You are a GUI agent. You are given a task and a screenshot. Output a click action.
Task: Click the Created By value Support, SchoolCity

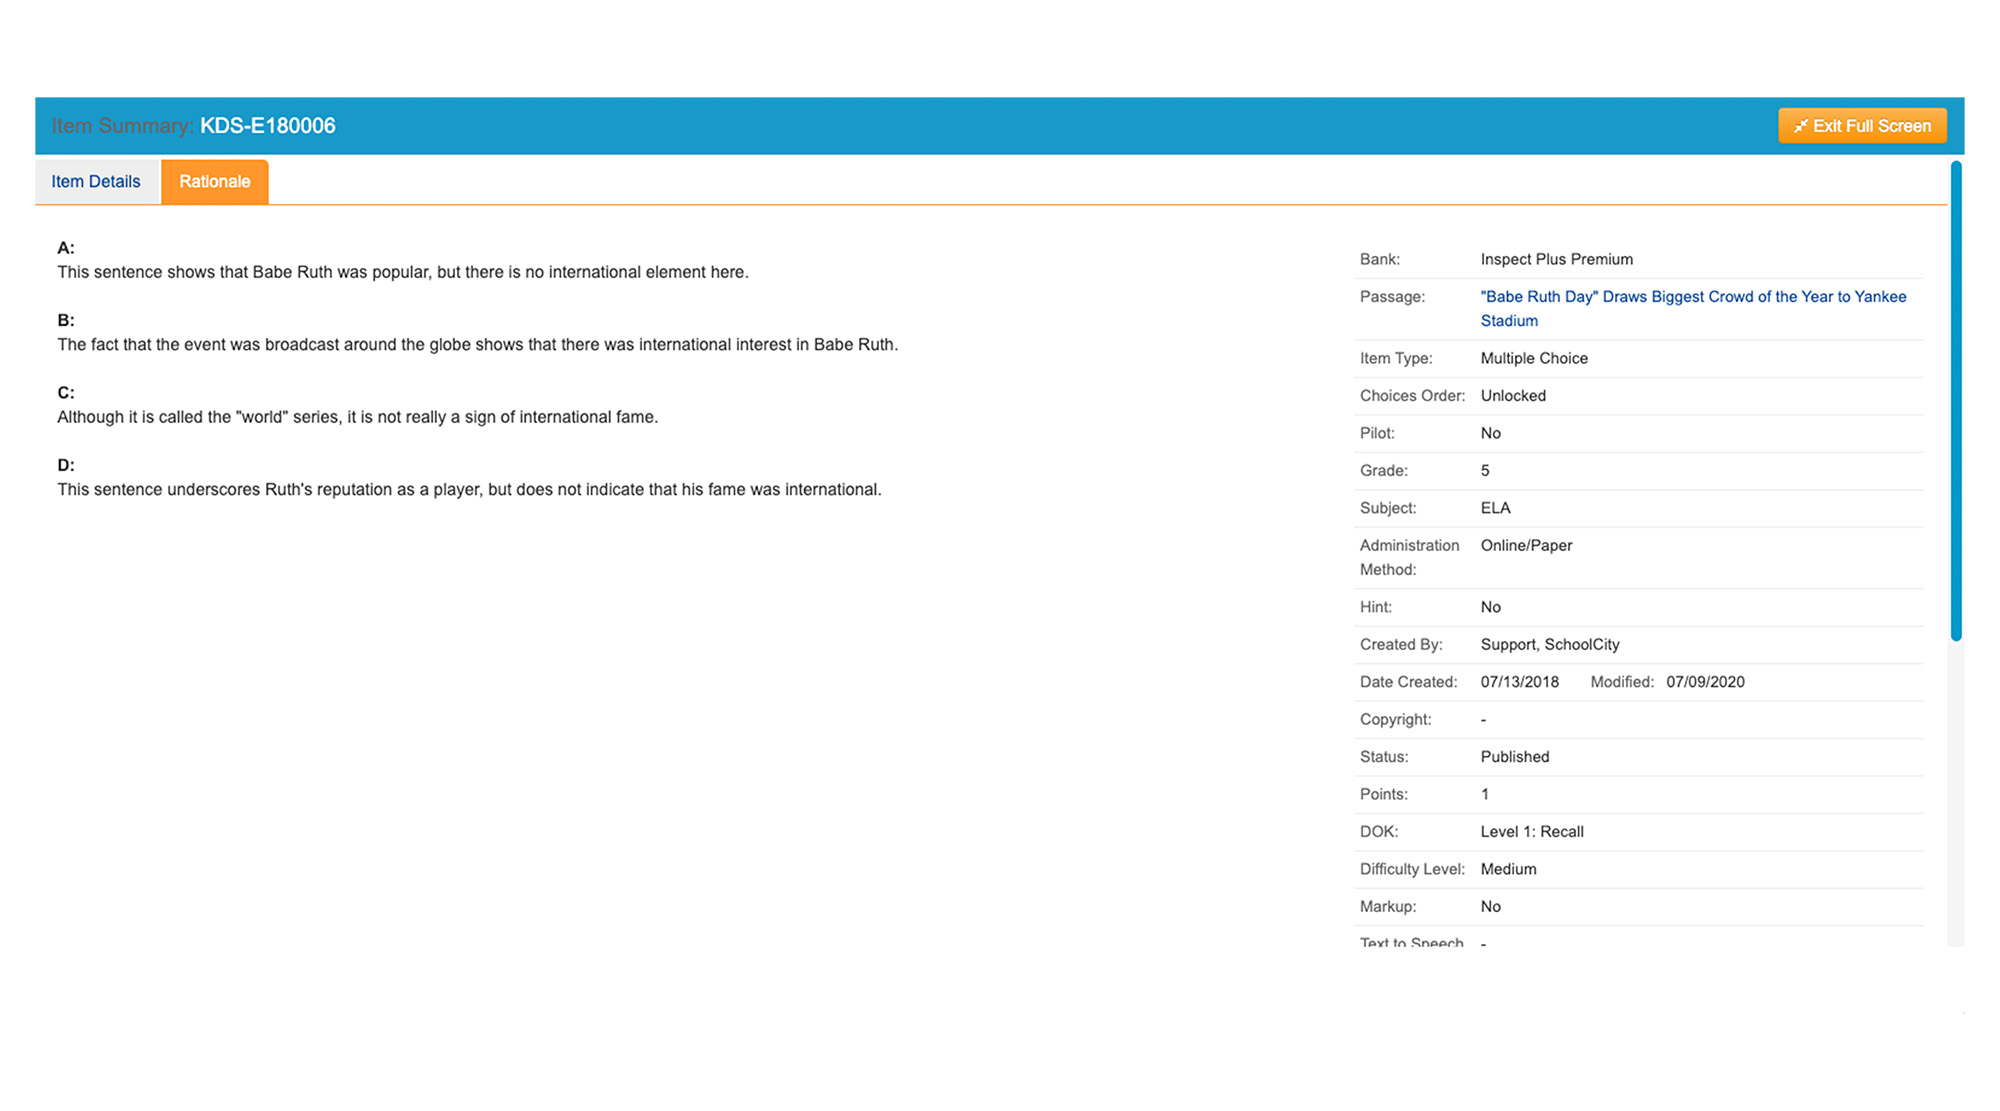pyautogui.click(x=1550, y=644)
